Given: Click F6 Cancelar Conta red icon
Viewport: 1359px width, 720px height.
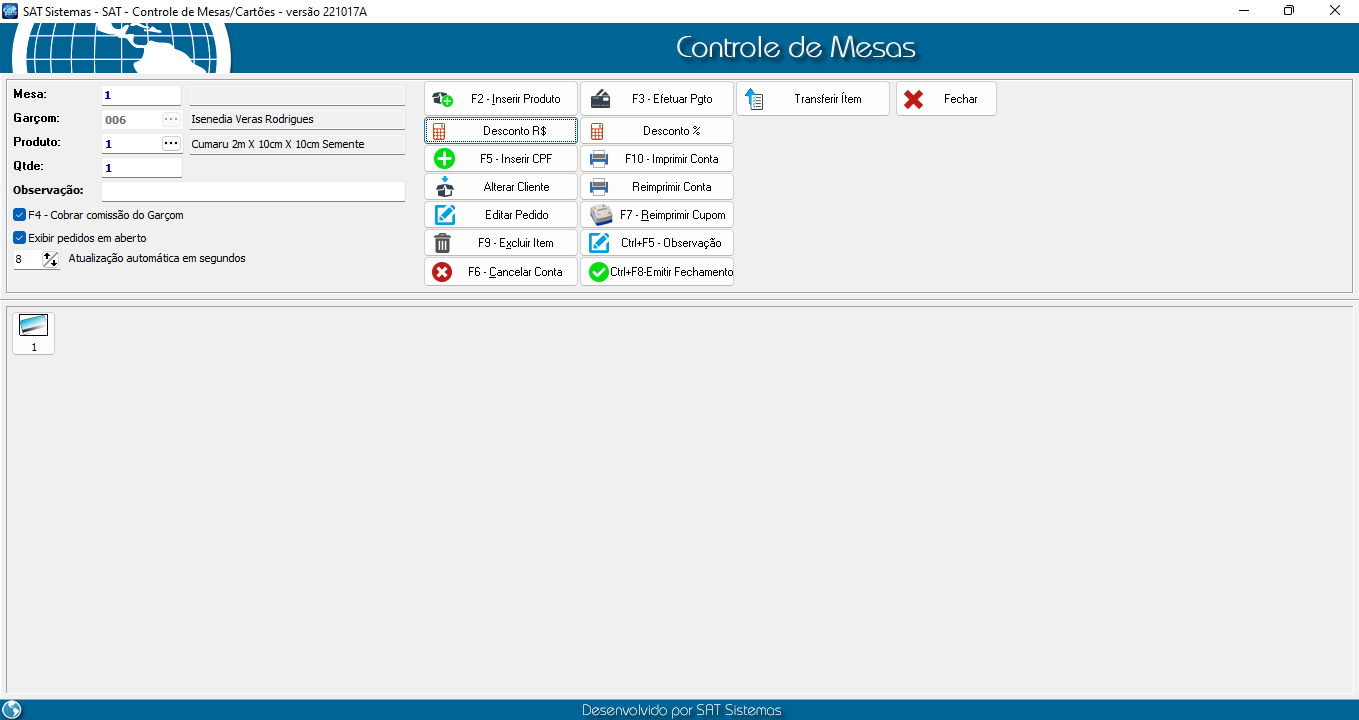Looking at the screenshot, I should pos(442,272).
